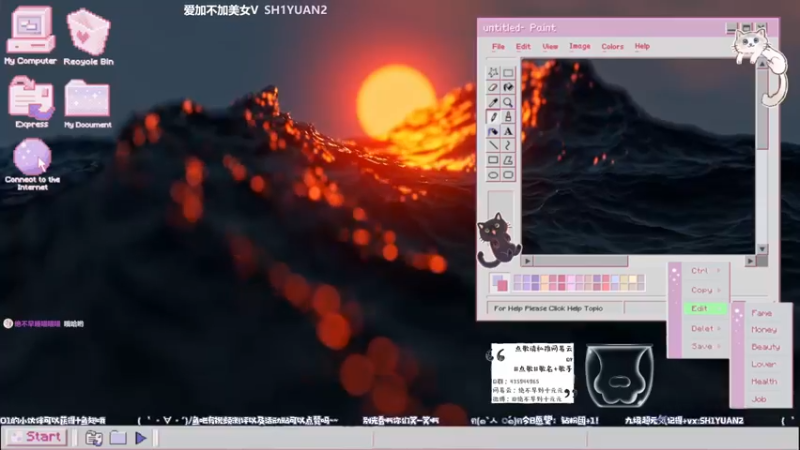Image resolution: width=800 pixels, height=450 pixels.
Task: Expand the Delet item in popup menu
Action: 705,329
